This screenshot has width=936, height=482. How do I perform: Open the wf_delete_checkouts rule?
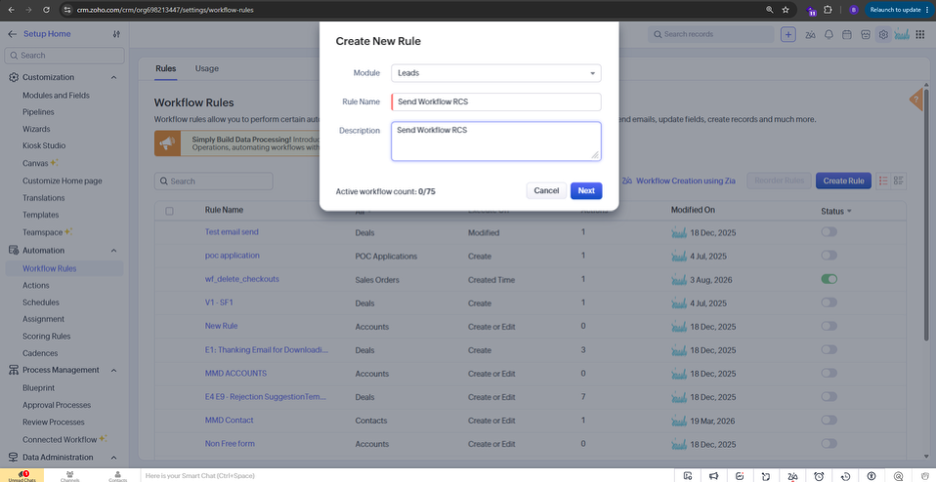(242, 279)
